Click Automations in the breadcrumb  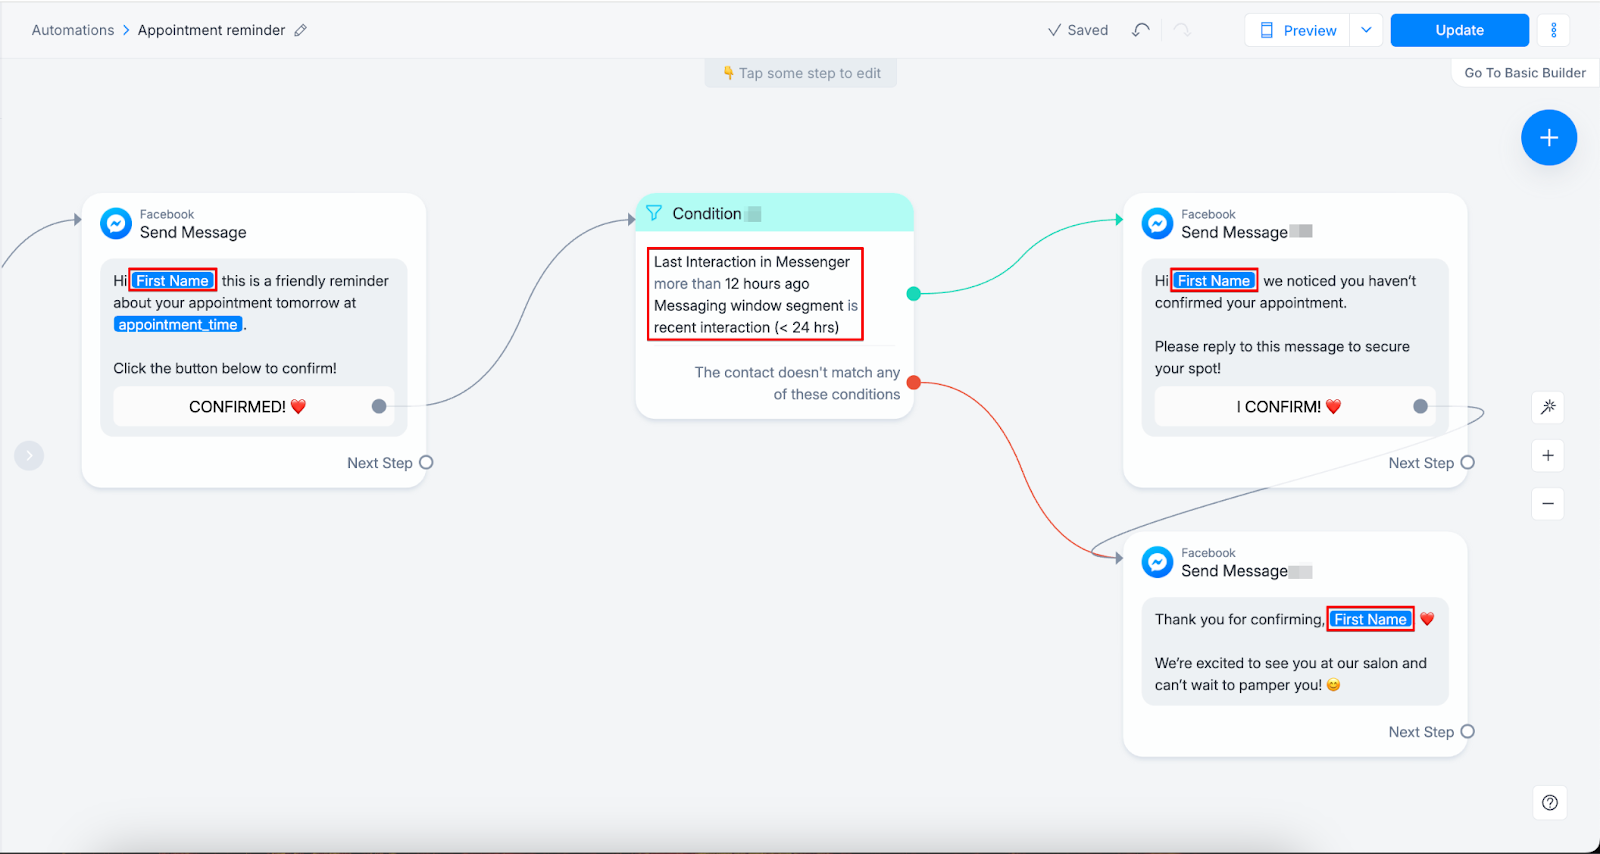73,30
